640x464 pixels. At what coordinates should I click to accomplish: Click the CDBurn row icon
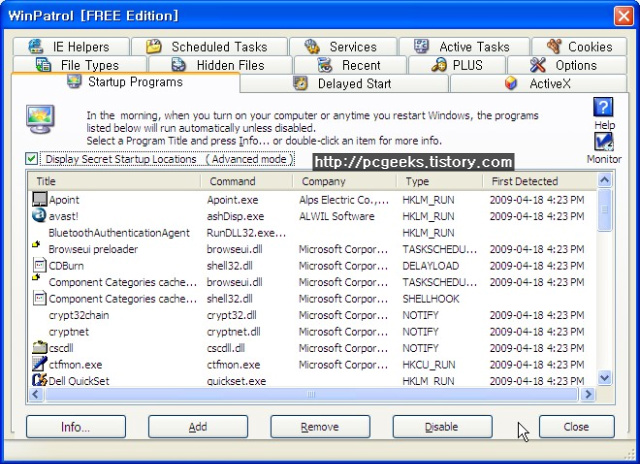point(40,265)
